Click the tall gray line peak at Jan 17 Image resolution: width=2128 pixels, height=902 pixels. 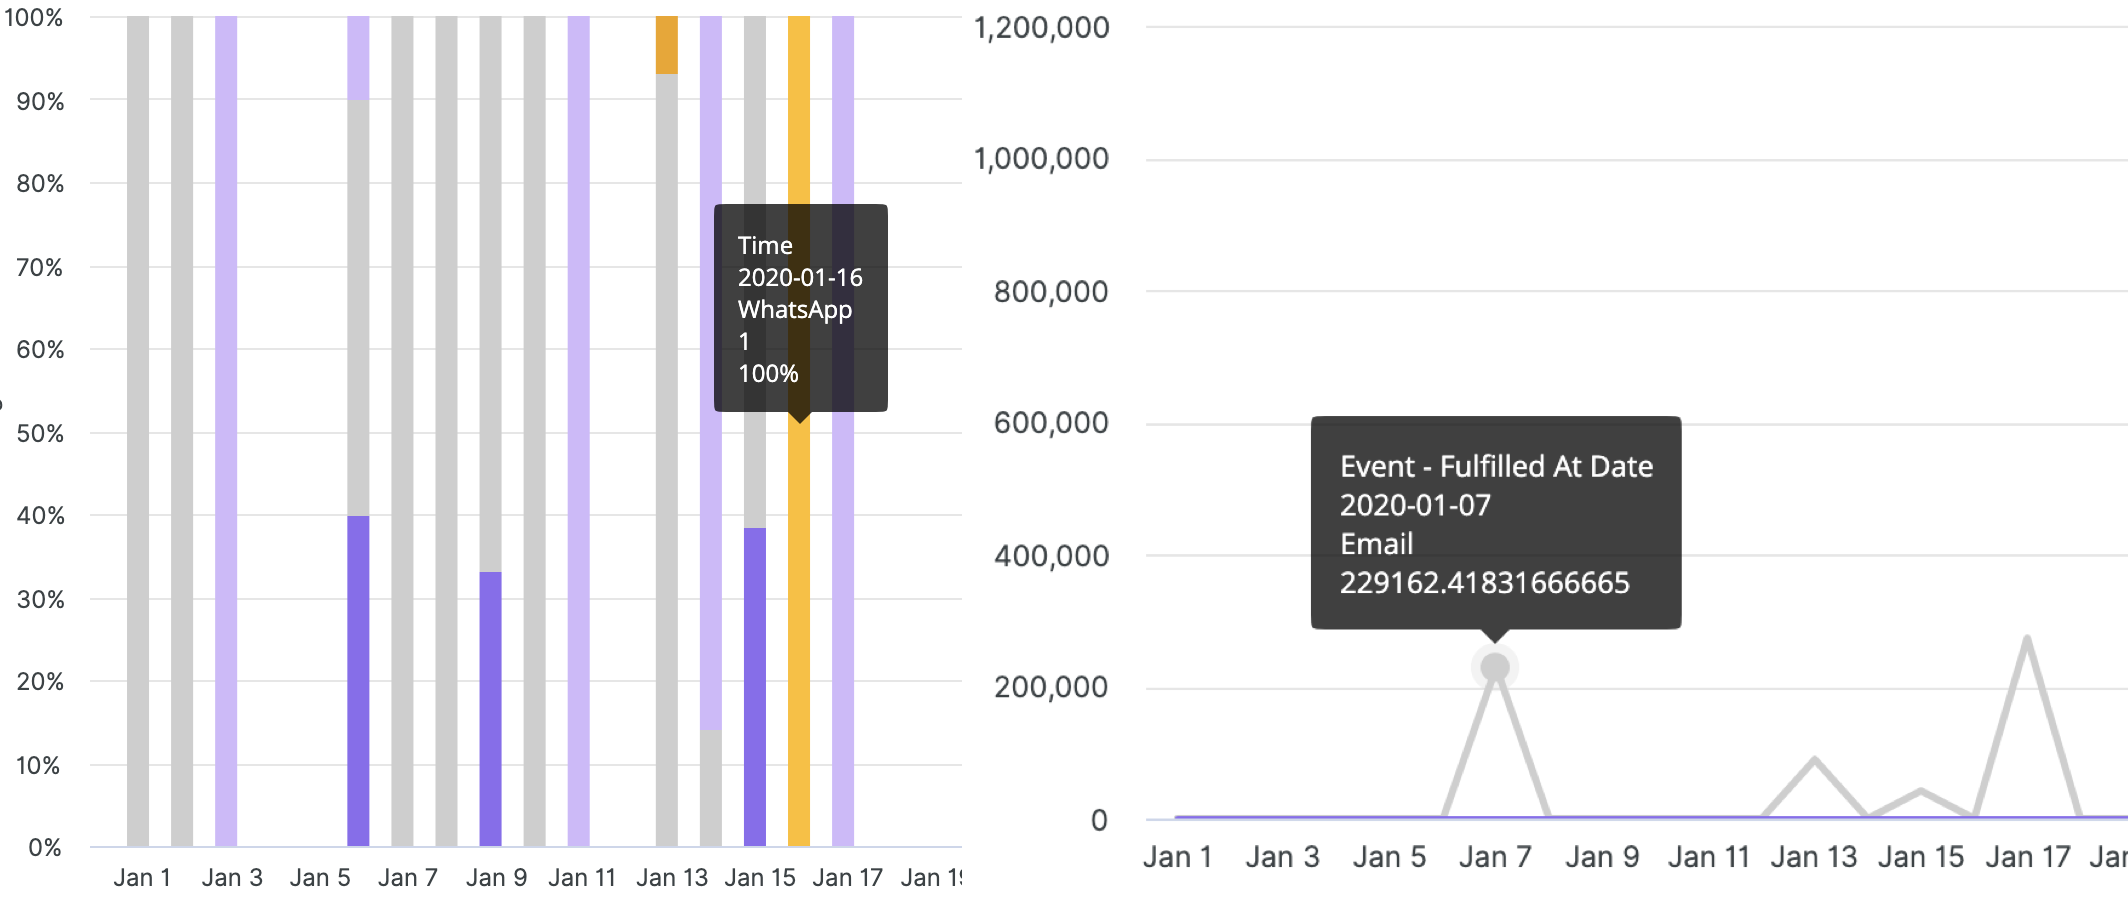point(2027,638)
